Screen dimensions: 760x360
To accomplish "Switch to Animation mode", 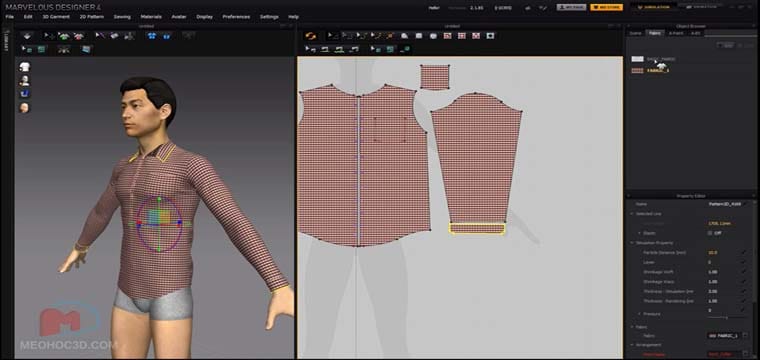I will coord(702,7).
